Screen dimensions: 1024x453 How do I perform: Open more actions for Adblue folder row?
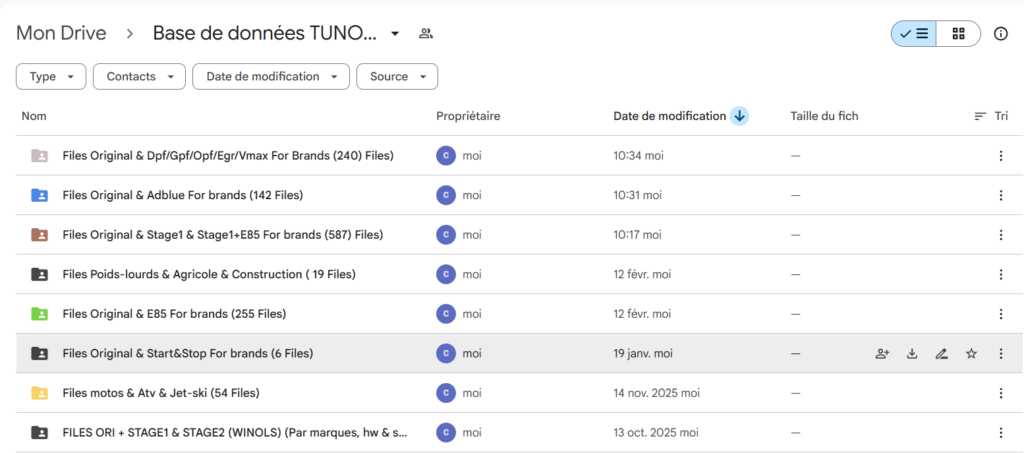coord(1001,195)
